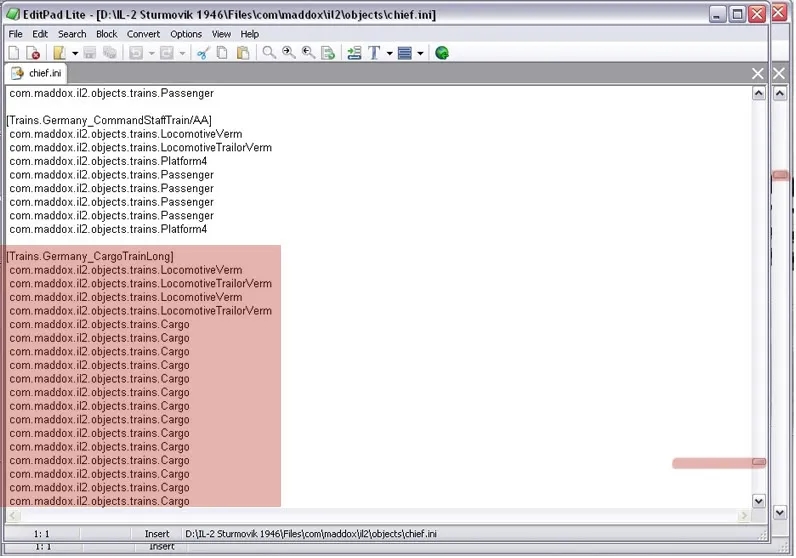This screenshot has width=796, height=558.
Task: Click the editor's vertical scrollbar thumb
Action: (759, 462)
